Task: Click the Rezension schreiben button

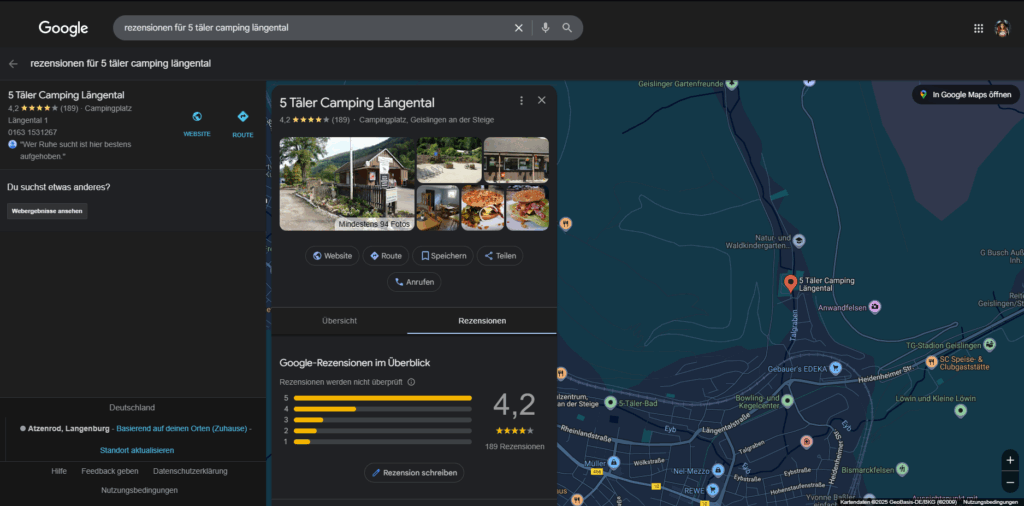Action: tap(414, 473)
